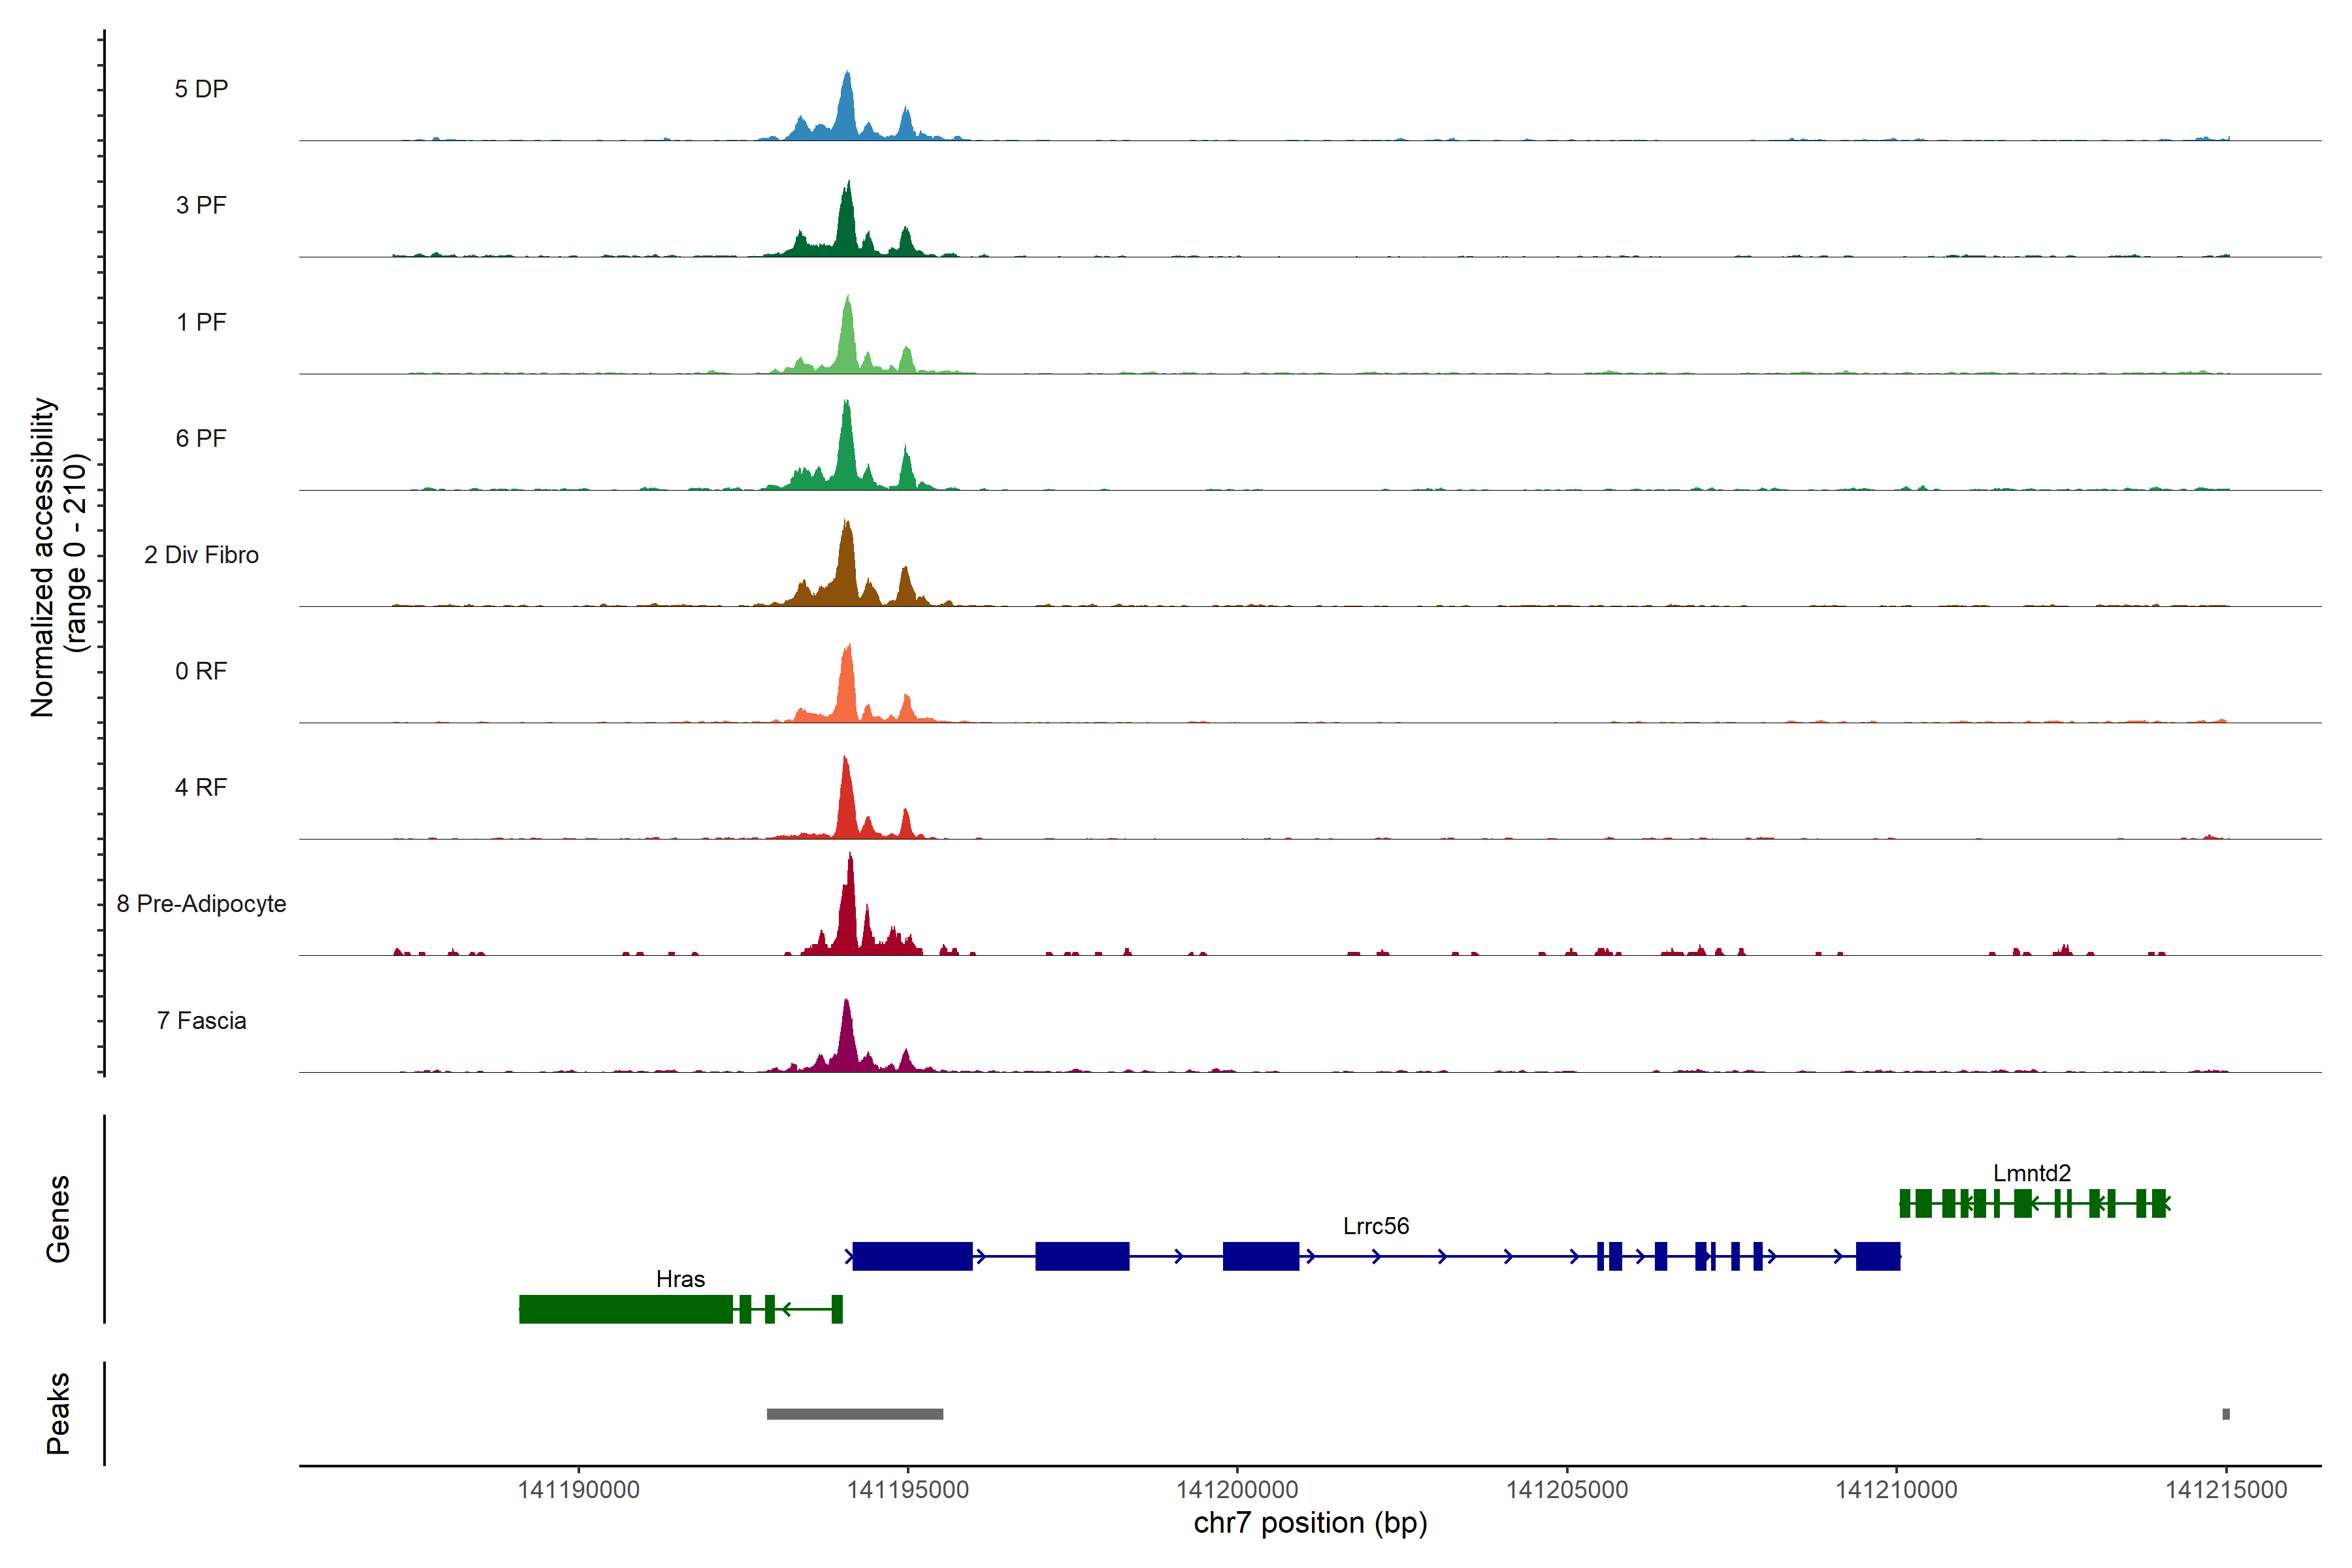Click the 3 PF track label
Viewport: 2352px width, 1568px height.
click(x=201, y=205)
